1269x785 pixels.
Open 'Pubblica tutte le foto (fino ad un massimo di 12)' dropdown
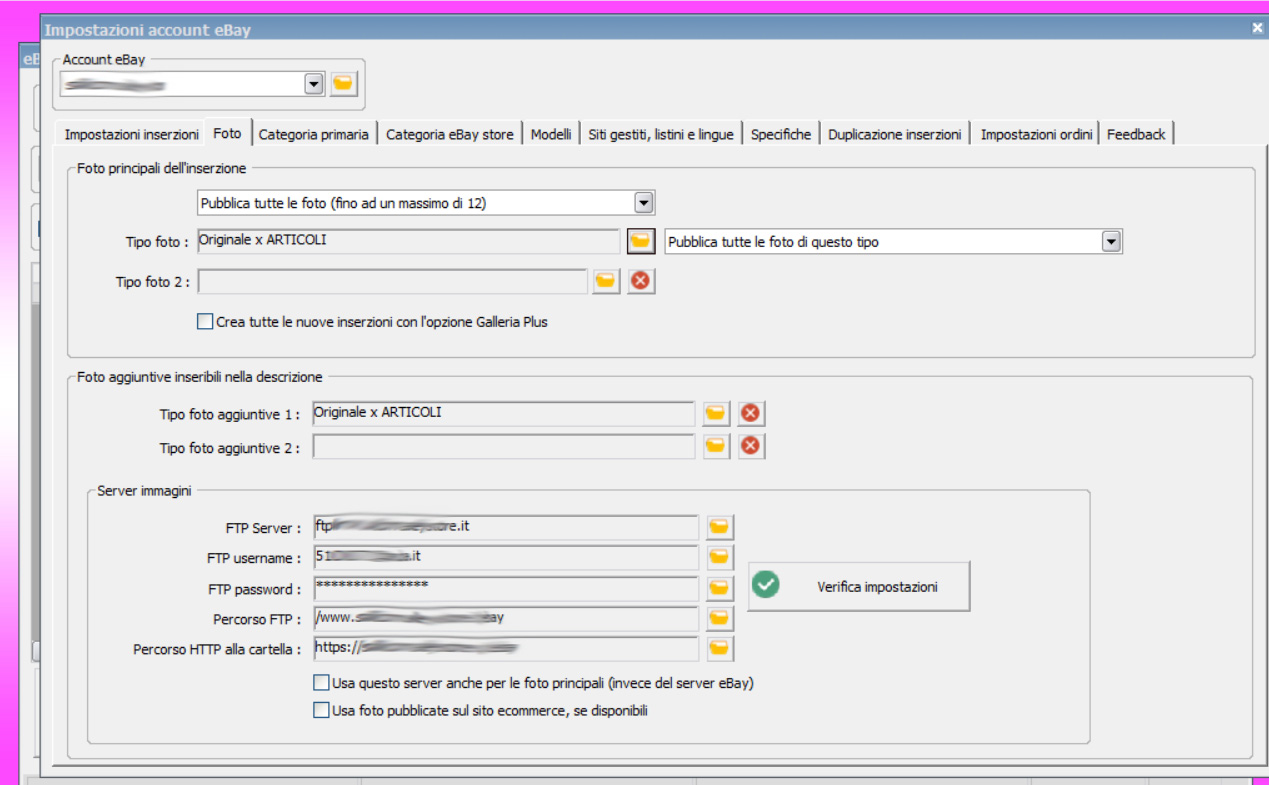[644, 203]
